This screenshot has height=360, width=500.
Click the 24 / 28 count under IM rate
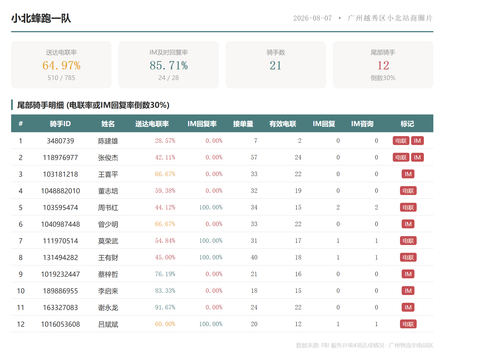pos(169,78)
